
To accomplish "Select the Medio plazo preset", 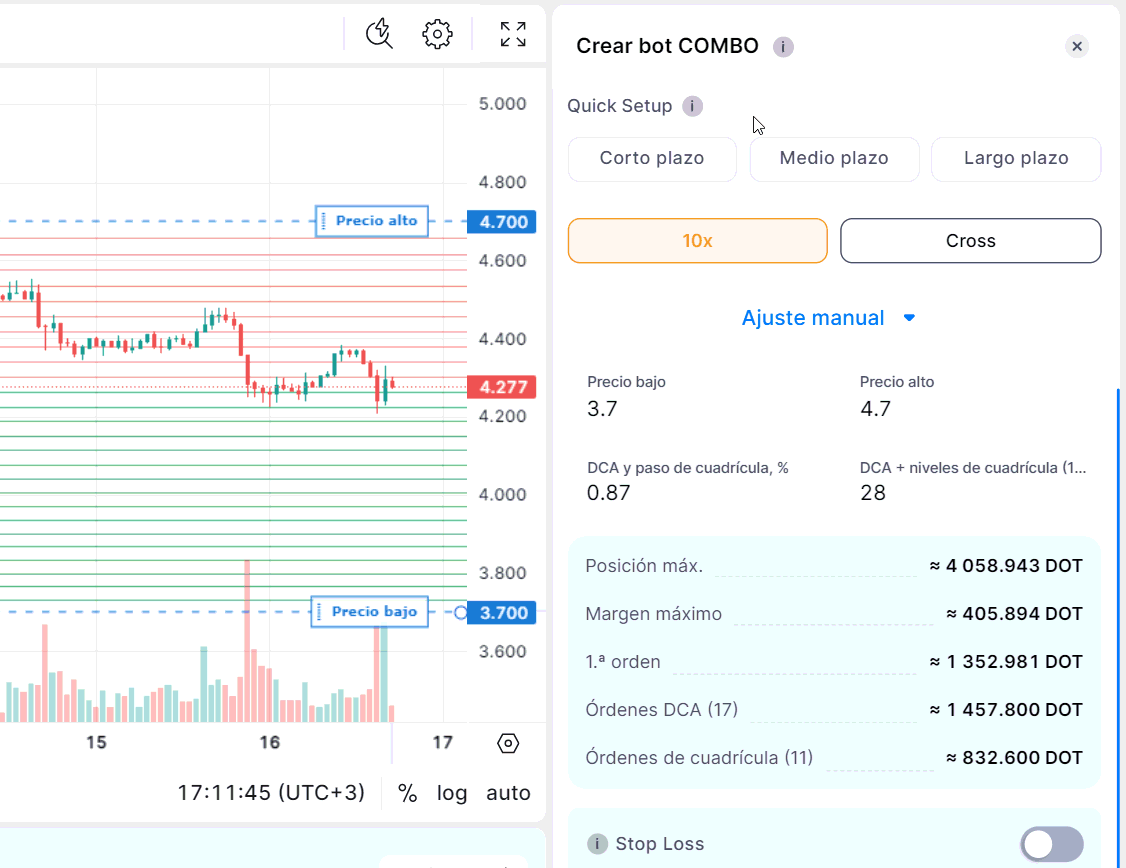I will tap(834, 159).
